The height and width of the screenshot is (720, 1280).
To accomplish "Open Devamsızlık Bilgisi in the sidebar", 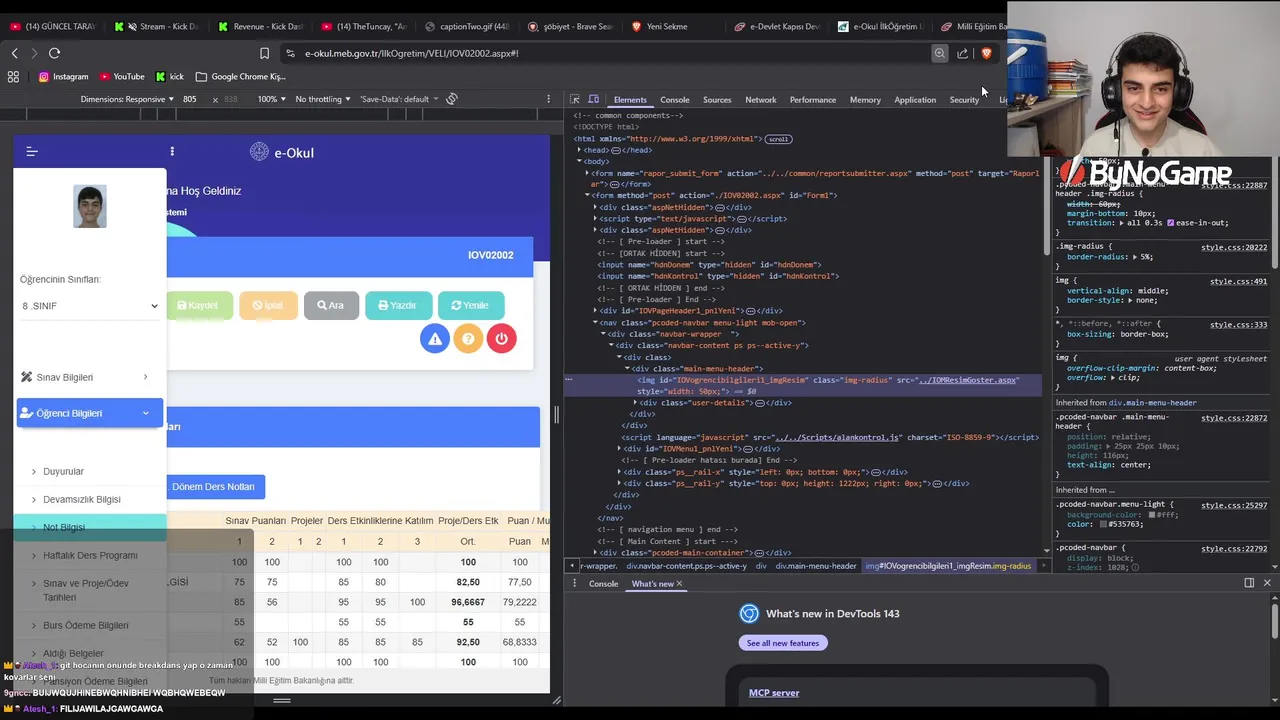I will 81,499.
